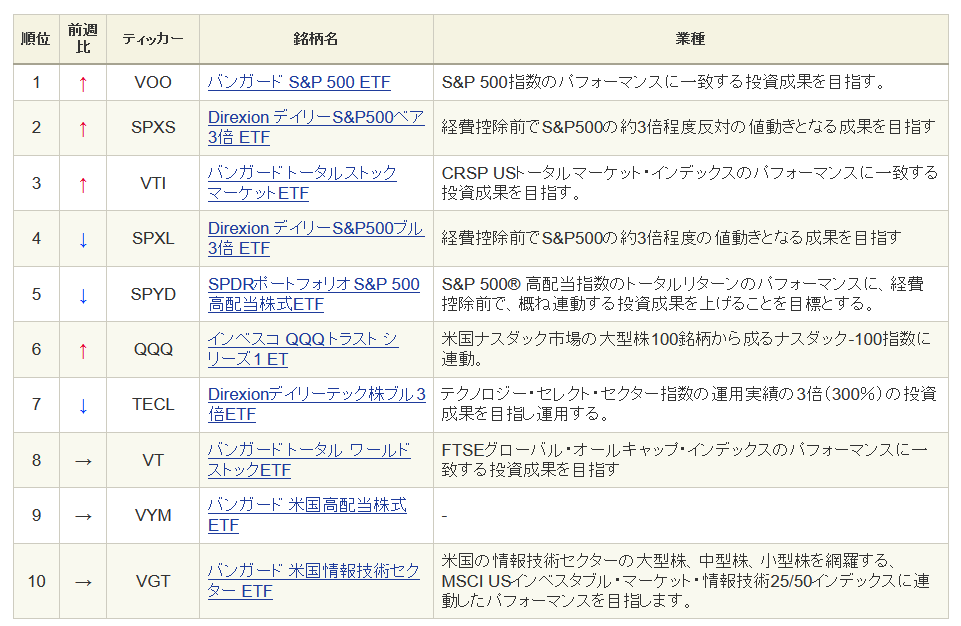Open インベスコ QQQトラスト シリーズ1 link
This screenshot has height=626, width=961.
(303, 349)
